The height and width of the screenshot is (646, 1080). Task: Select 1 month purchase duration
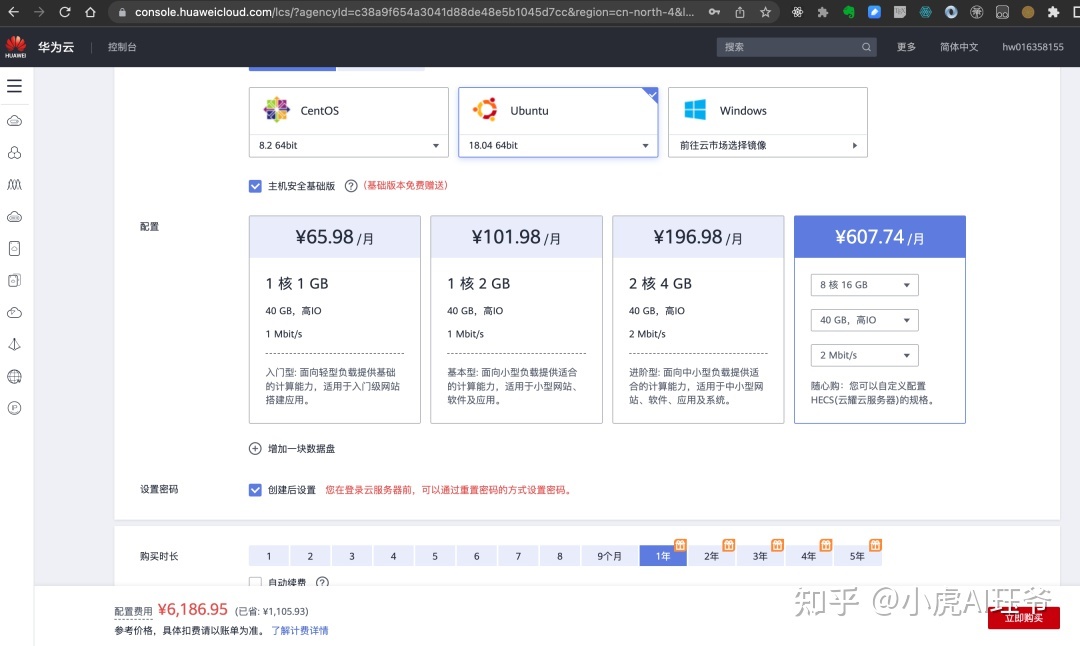269,556
